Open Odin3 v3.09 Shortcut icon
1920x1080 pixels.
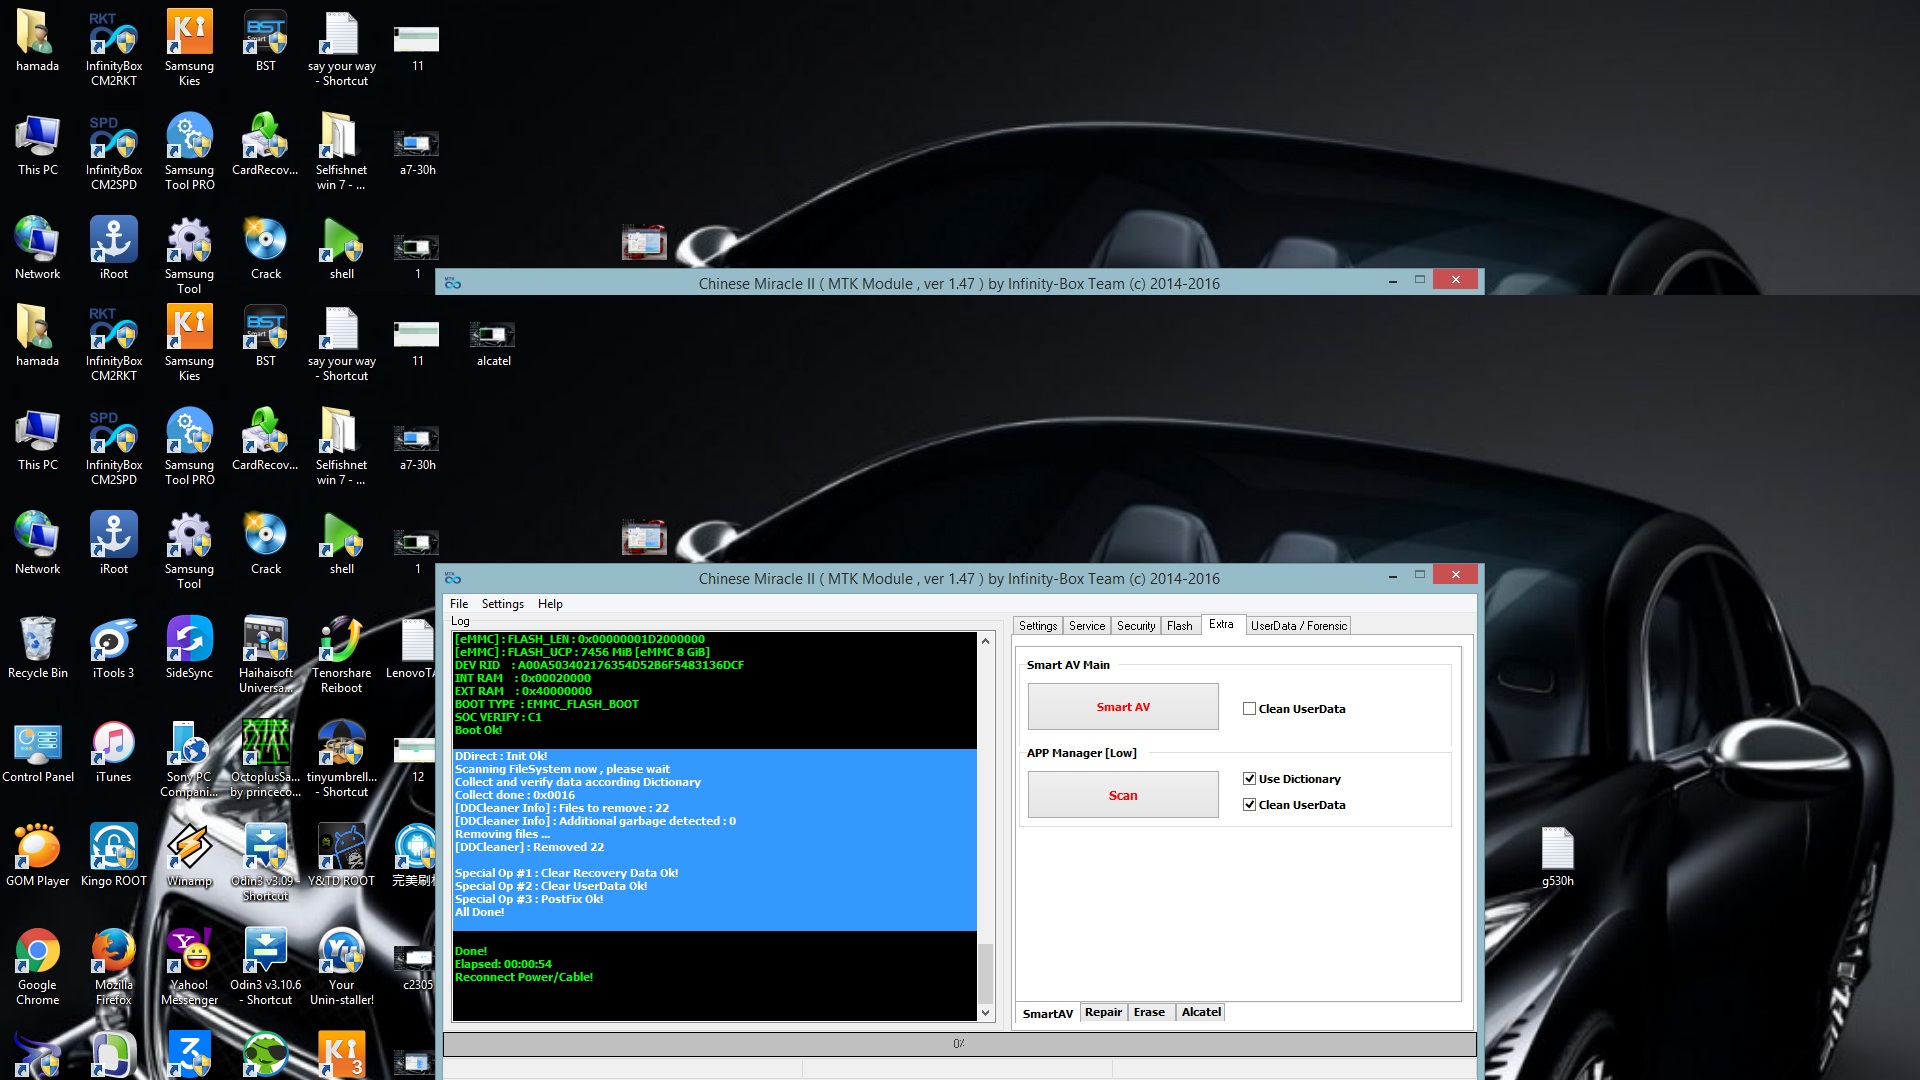tap(265, 863)
